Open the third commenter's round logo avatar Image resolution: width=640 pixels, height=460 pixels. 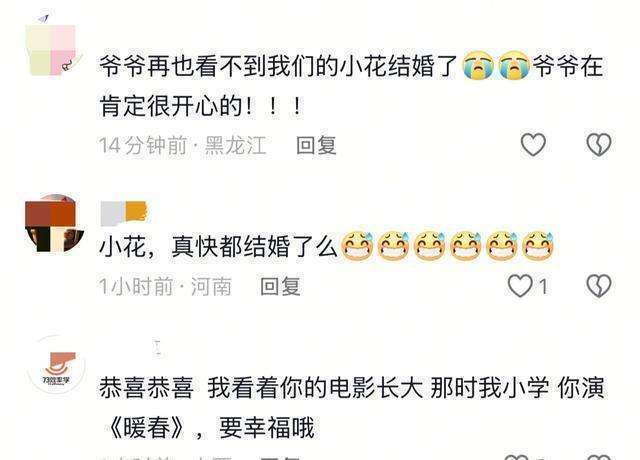click(56, 364)
